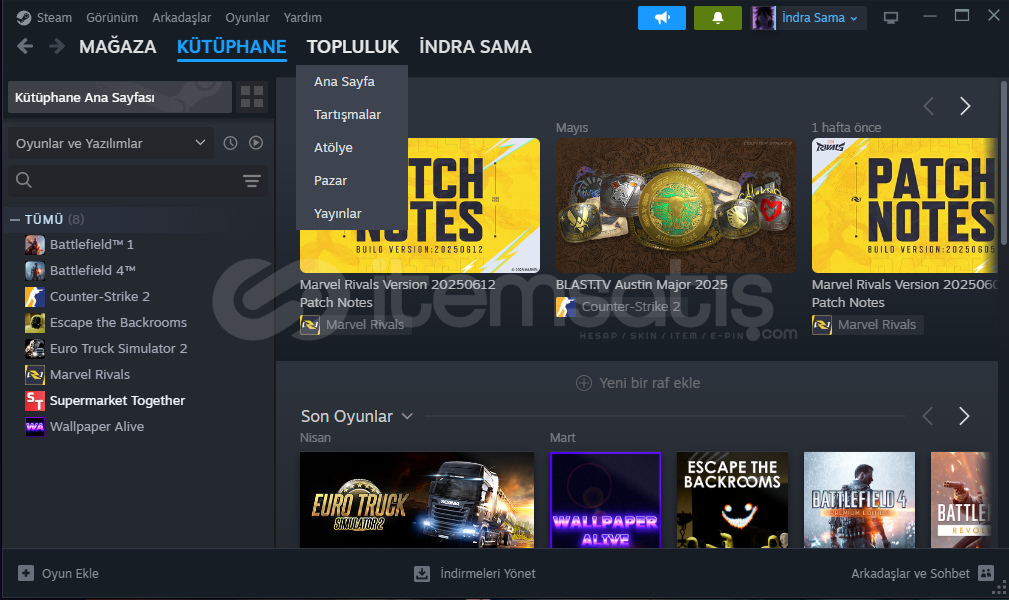Open the Oyunlar ve Yazılımlar dropdown
Image resolution: width=1009 pixels, height=600 pixels.
pos(110,143)
